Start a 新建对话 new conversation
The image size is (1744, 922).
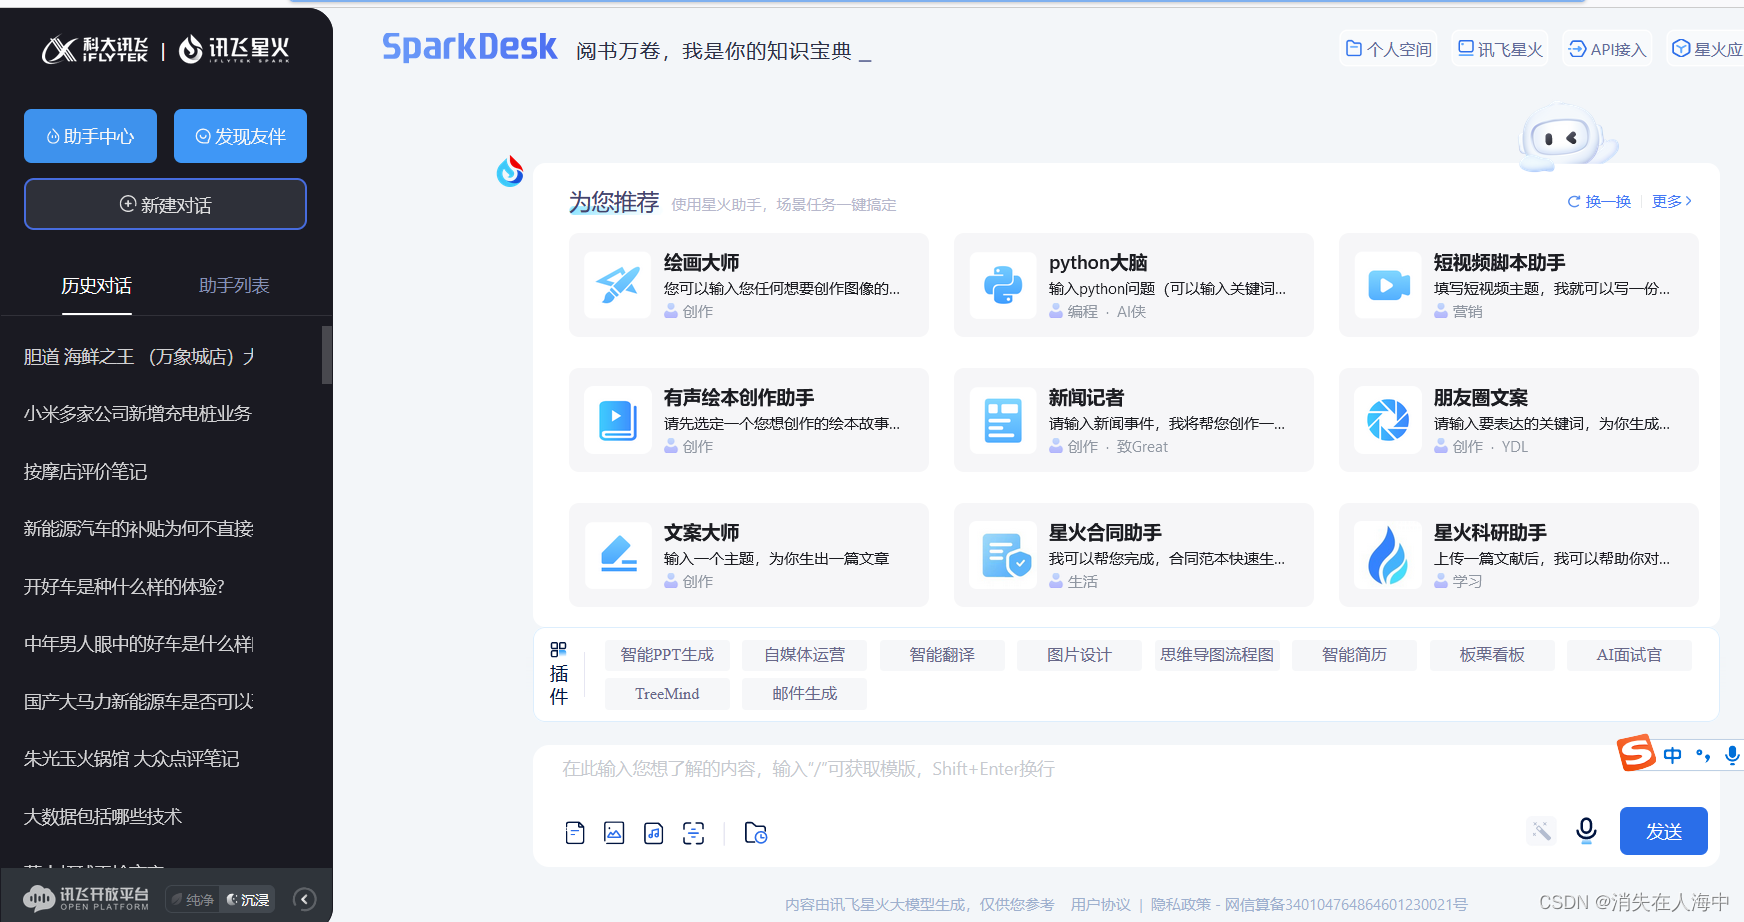pyautogui.click(x=165, y=204)
